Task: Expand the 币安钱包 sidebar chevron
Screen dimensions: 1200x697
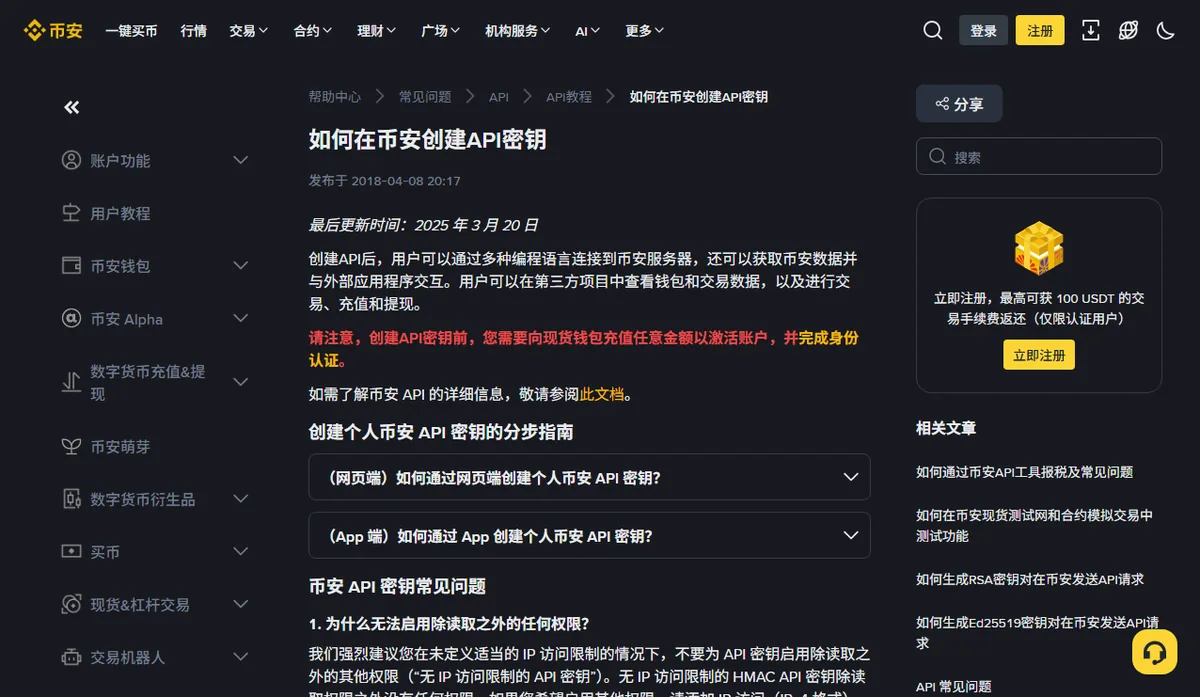Action: pyautogui.click(x=241, y=266)
